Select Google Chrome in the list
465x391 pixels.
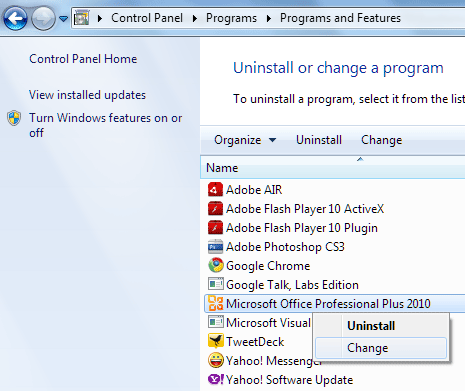click(268, 266)
